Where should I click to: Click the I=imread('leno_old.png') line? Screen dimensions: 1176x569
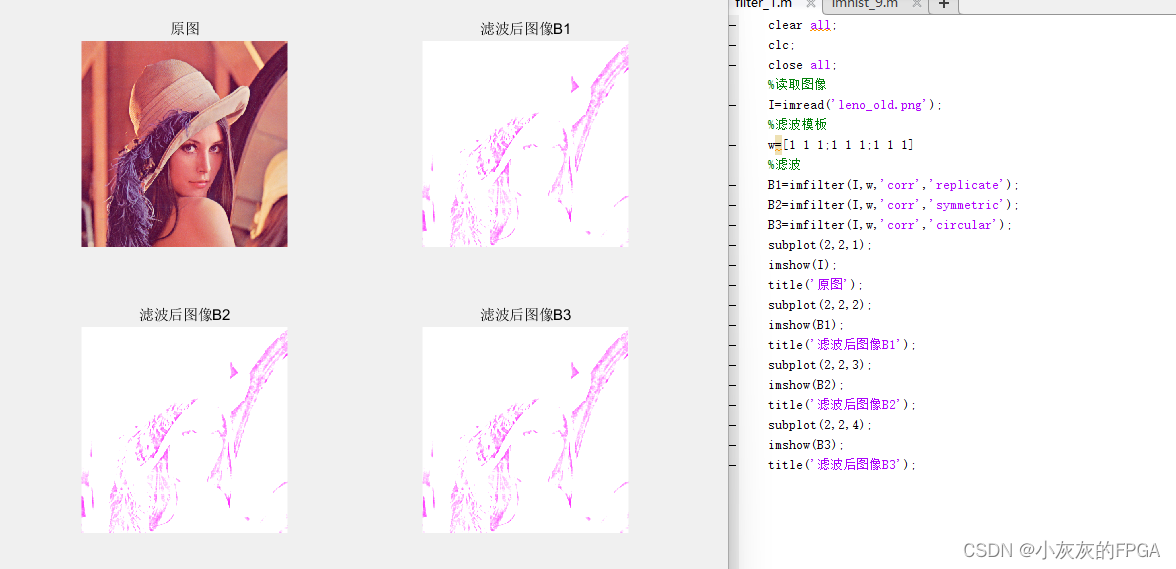click(855, 105)
